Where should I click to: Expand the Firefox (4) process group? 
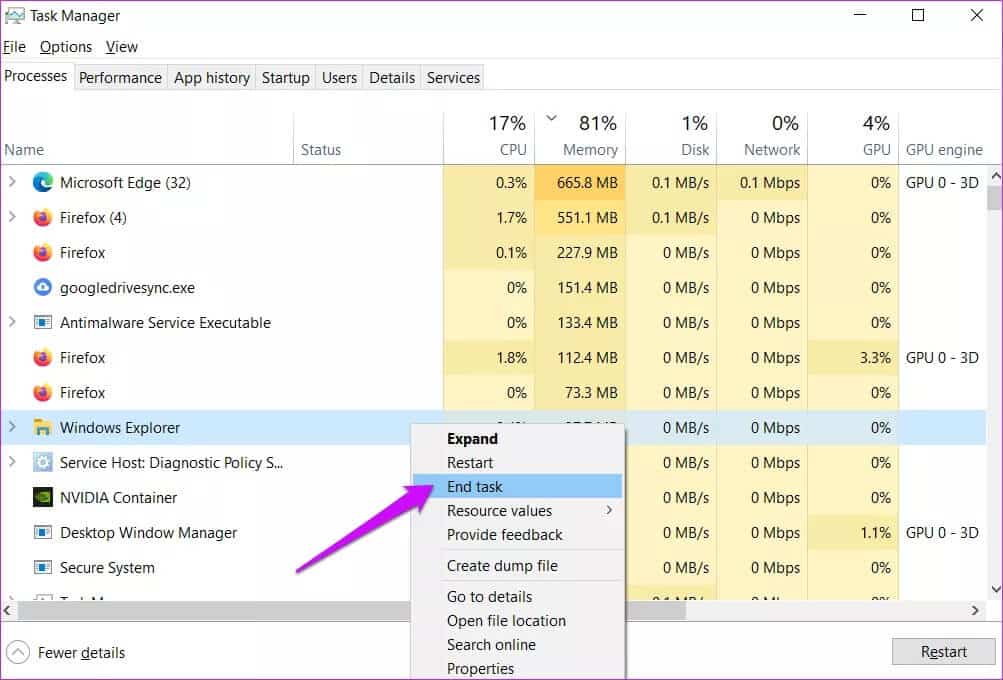click(12, 217)
